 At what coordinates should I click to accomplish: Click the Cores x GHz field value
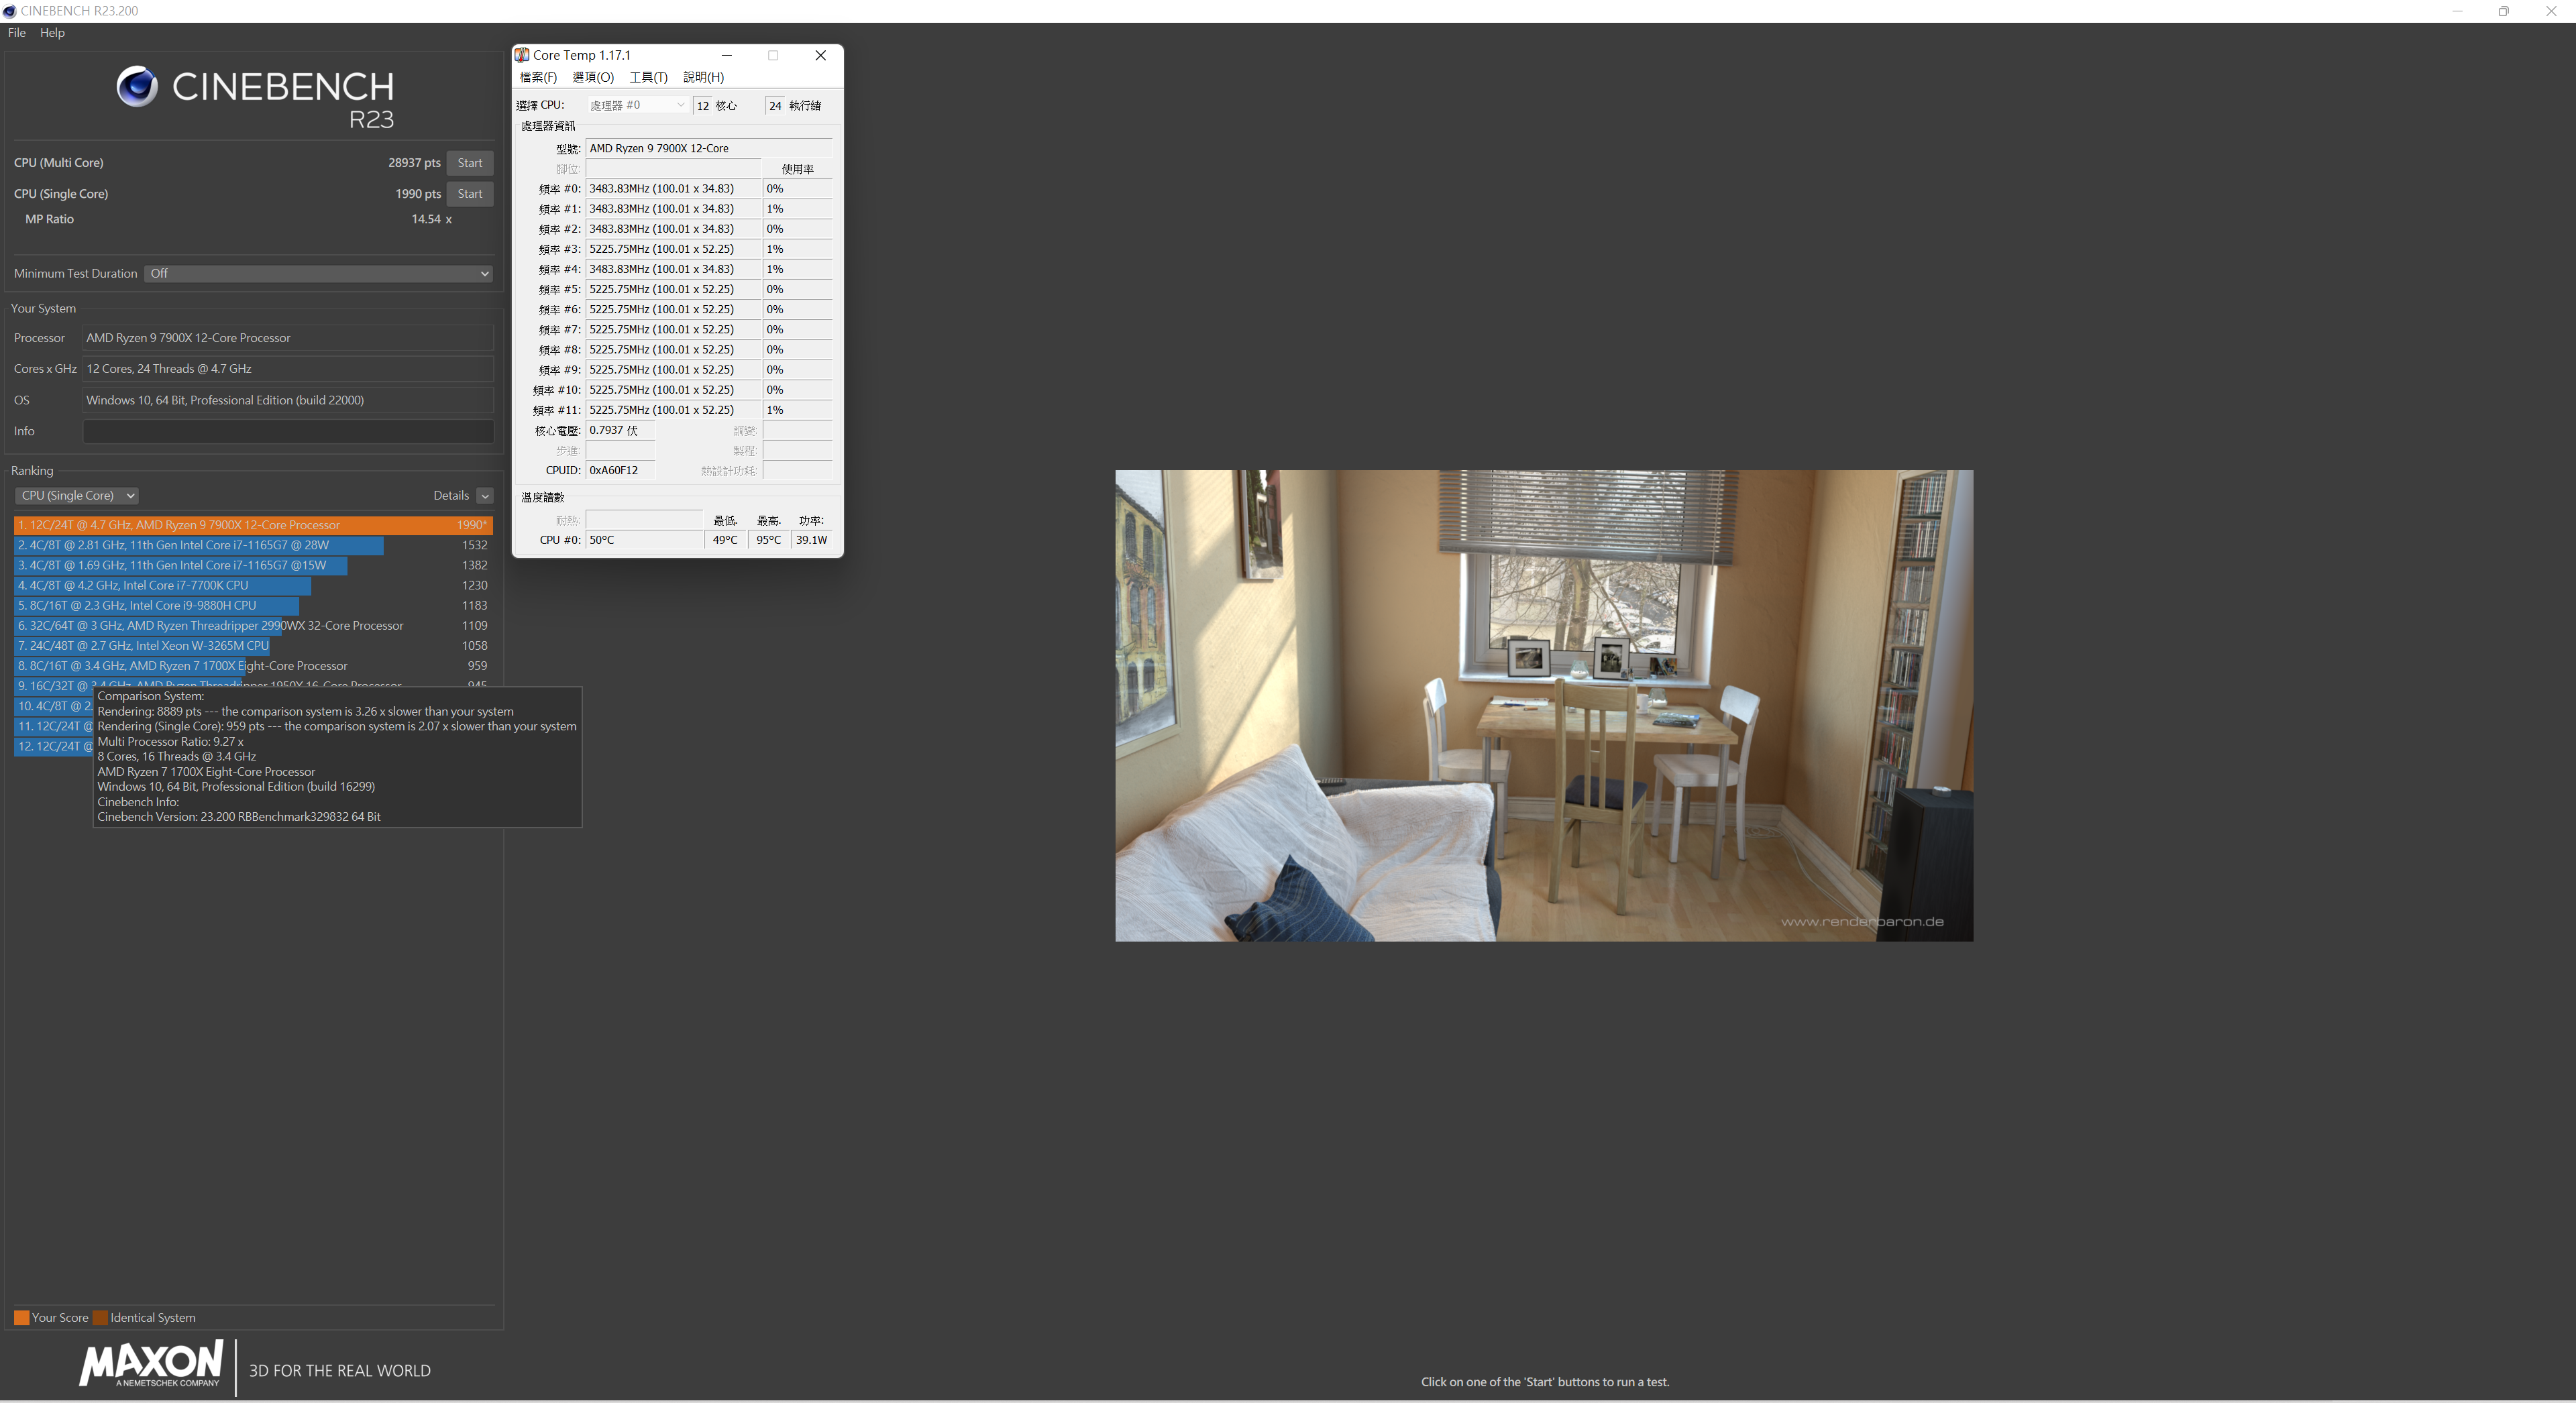[x=288, y=369]
